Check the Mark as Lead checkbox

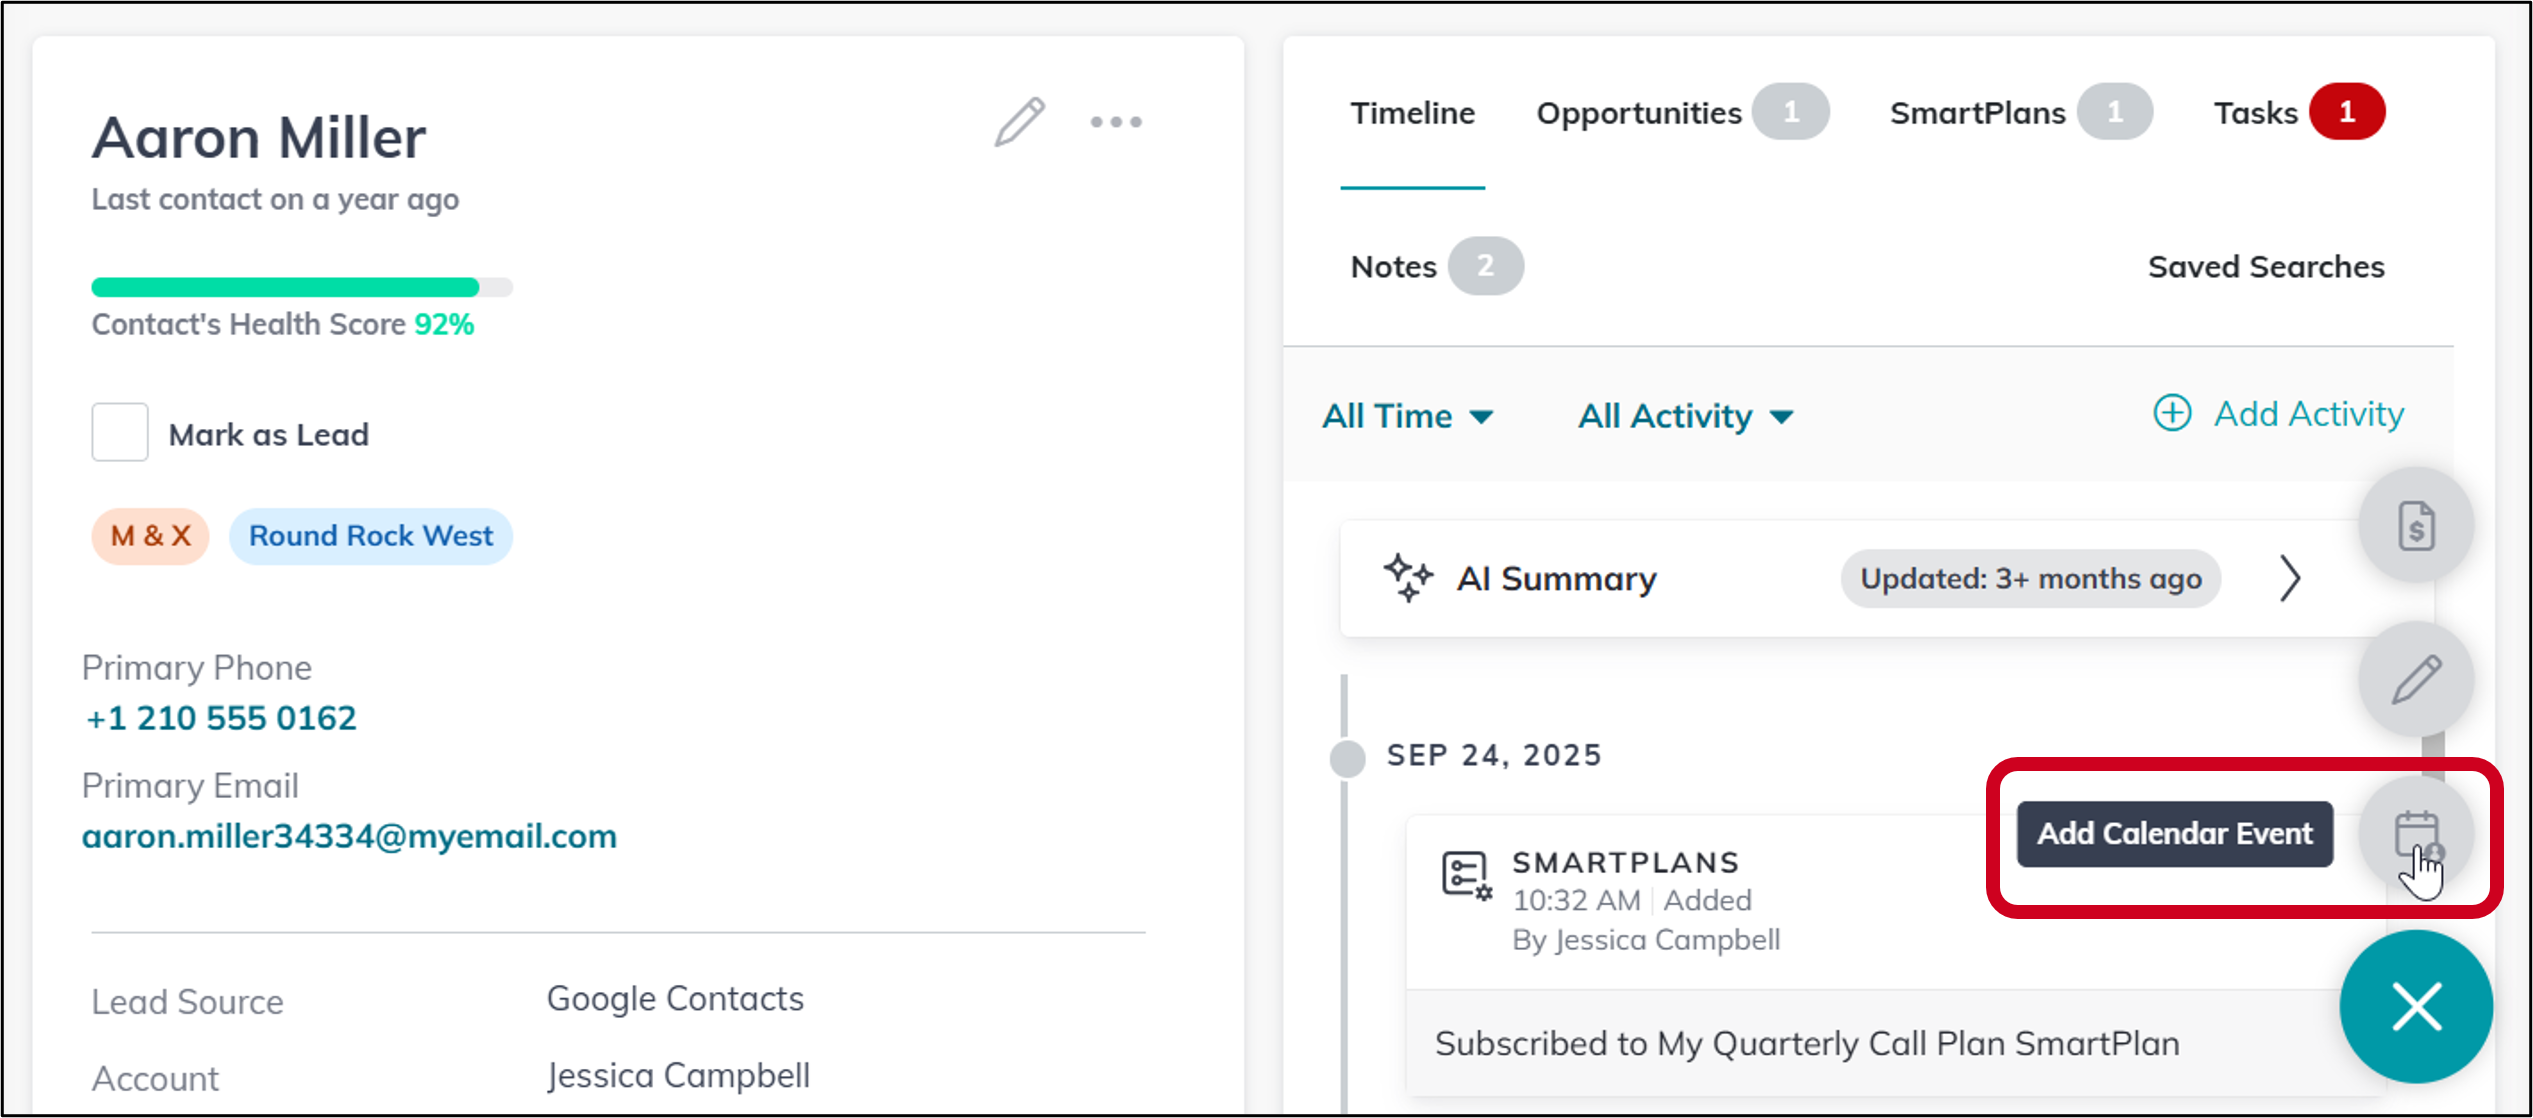[120, 433]
